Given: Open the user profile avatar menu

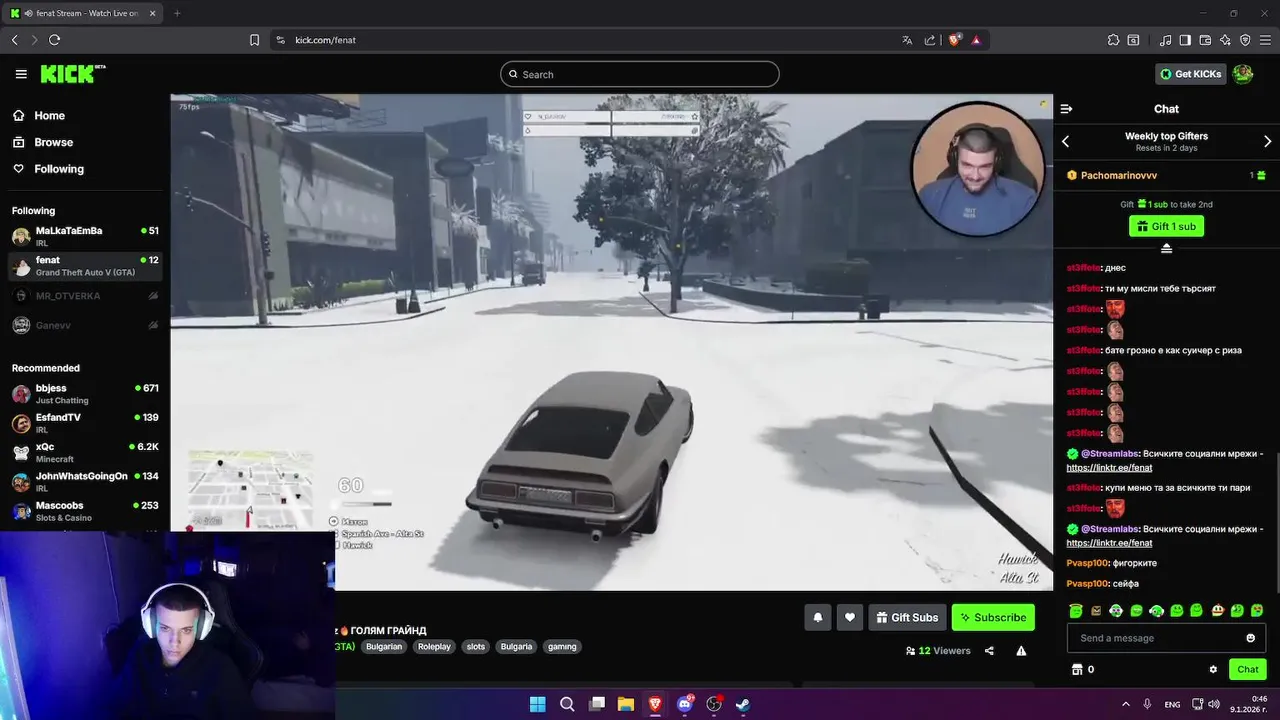Looking at the screenshot, I should click(x=1243, y=74).
